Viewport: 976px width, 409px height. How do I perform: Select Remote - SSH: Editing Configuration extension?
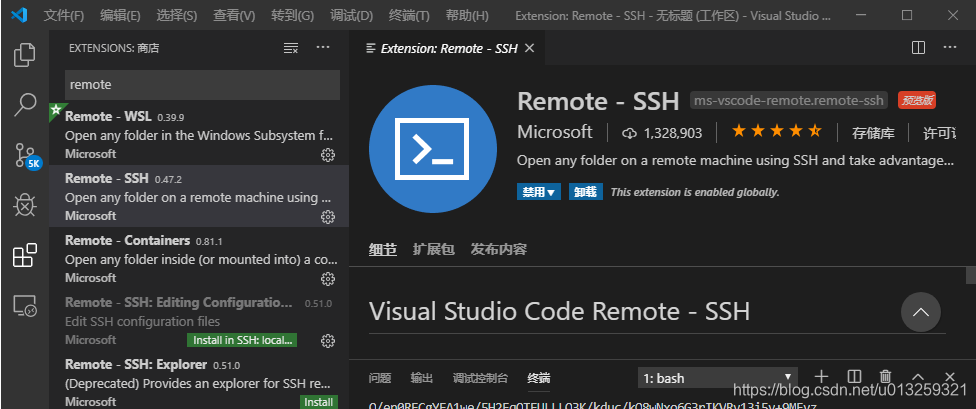(199, 320)
